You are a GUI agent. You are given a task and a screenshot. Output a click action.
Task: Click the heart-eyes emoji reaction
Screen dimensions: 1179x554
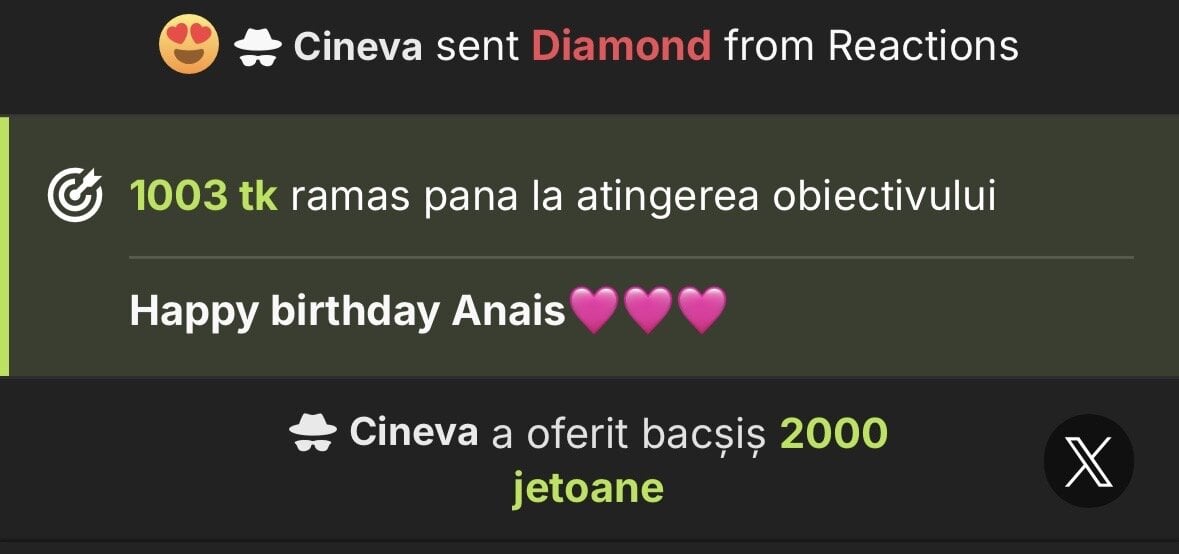click(189, 46)
